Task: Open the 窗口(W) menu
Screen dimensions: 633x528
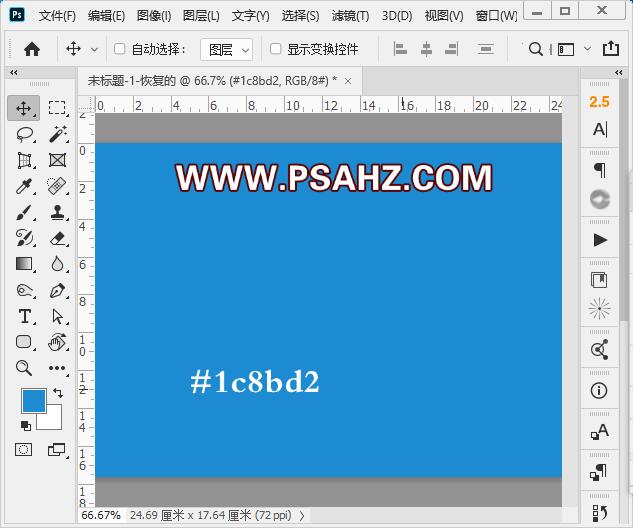Action: 497,16
